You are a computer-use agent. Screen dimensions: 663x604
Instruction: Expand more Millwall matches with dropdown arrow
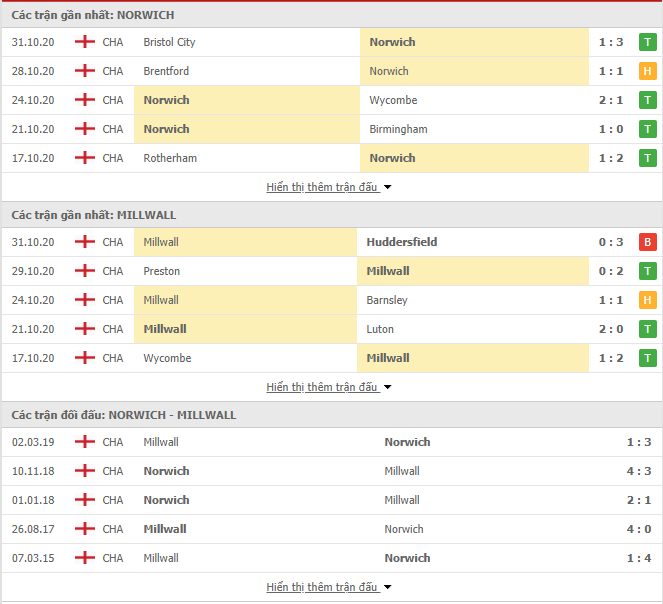[x=387, y=387]
